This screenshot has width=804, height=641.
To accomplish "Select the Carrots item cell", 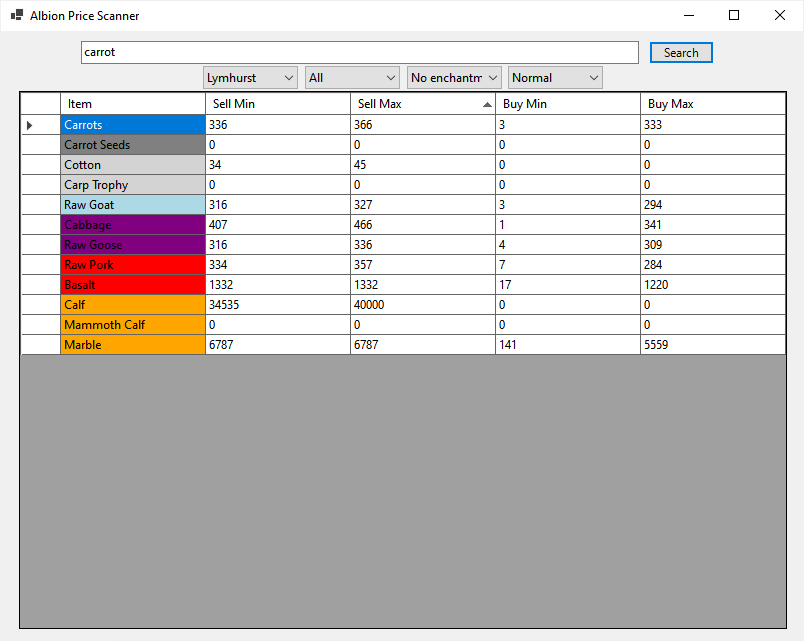I will pos(133,125).
